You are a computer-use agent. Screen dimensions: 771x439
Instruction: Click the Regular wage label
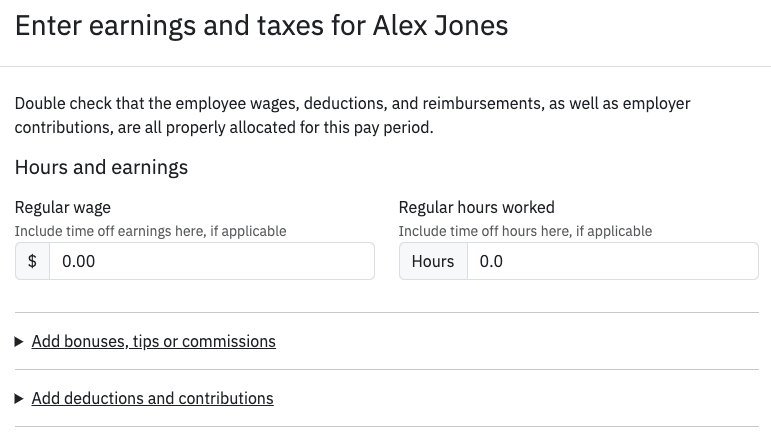[63, 208]
